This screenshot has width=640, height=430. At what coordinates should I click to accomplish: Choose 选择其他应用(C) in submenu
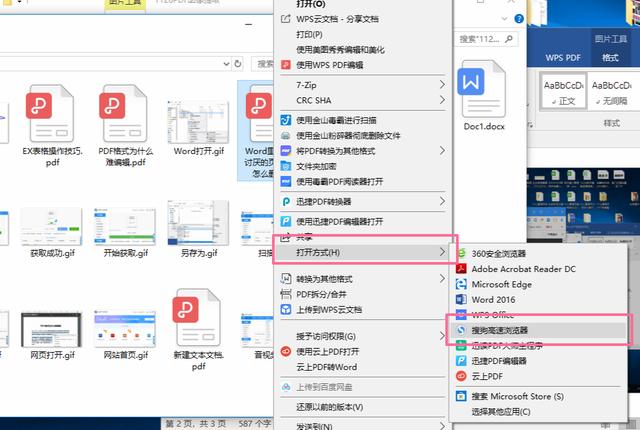click(501, 412)
